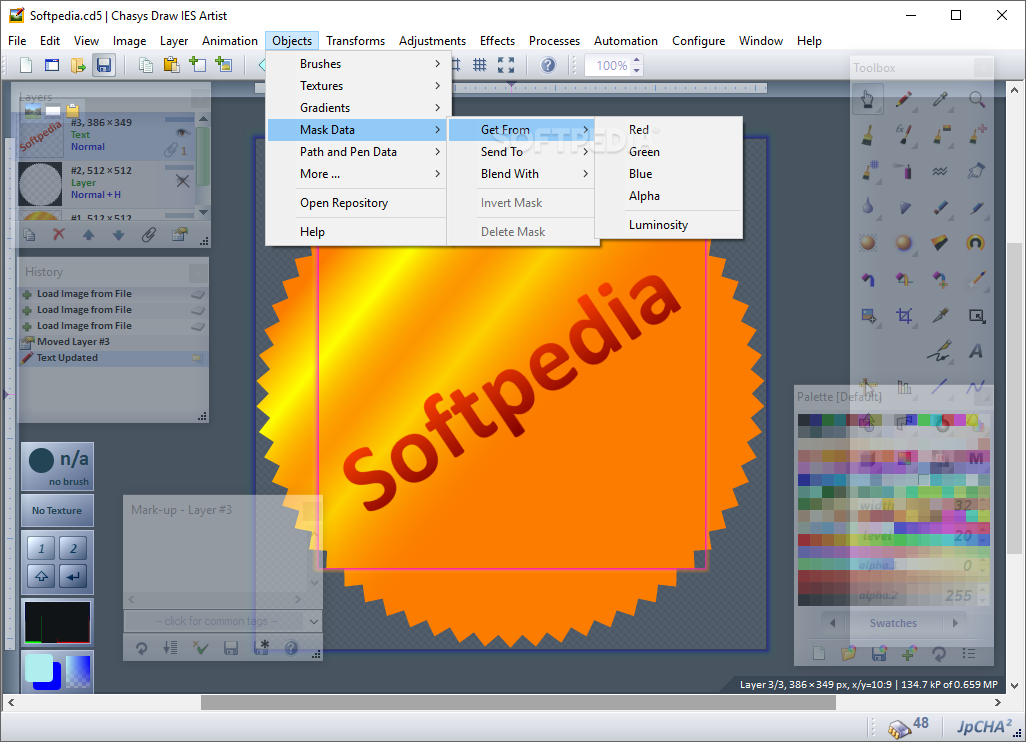
Task: Create a new blank document from toolbar
Action: click(x=26, y=65)
